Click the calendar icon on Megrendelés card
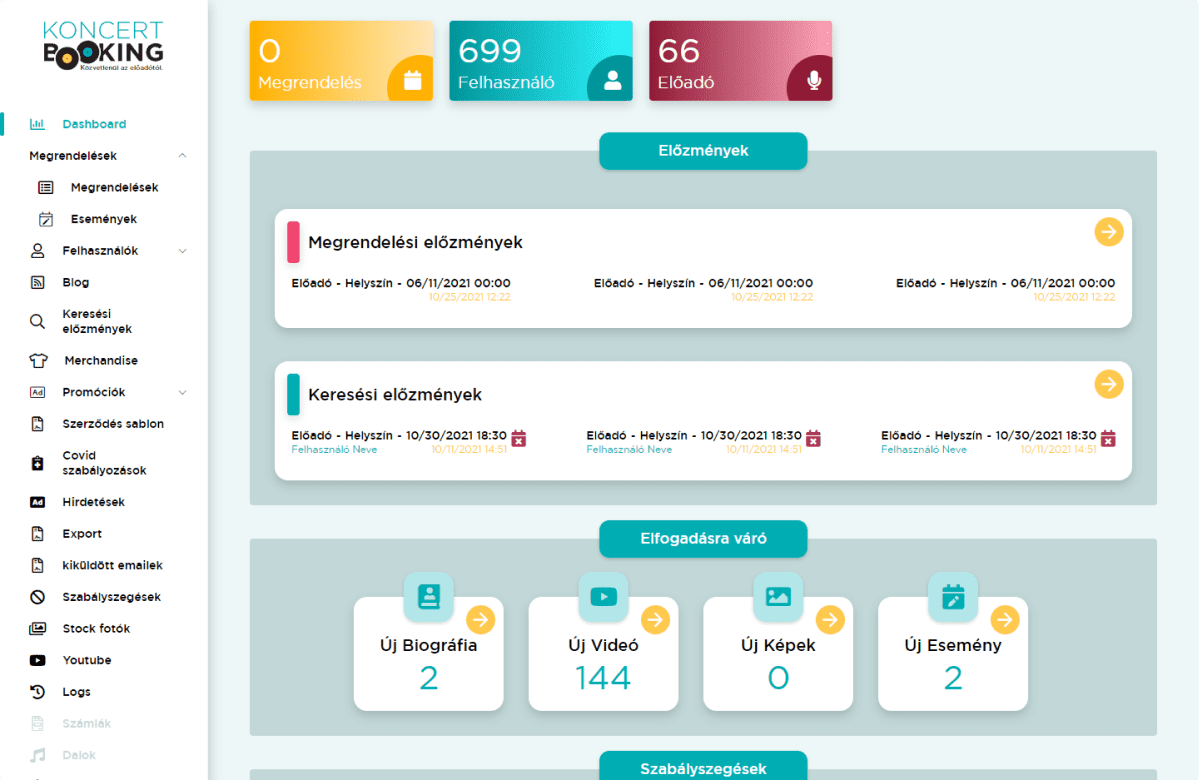1199x780 pixels. (x=413, y=80)
